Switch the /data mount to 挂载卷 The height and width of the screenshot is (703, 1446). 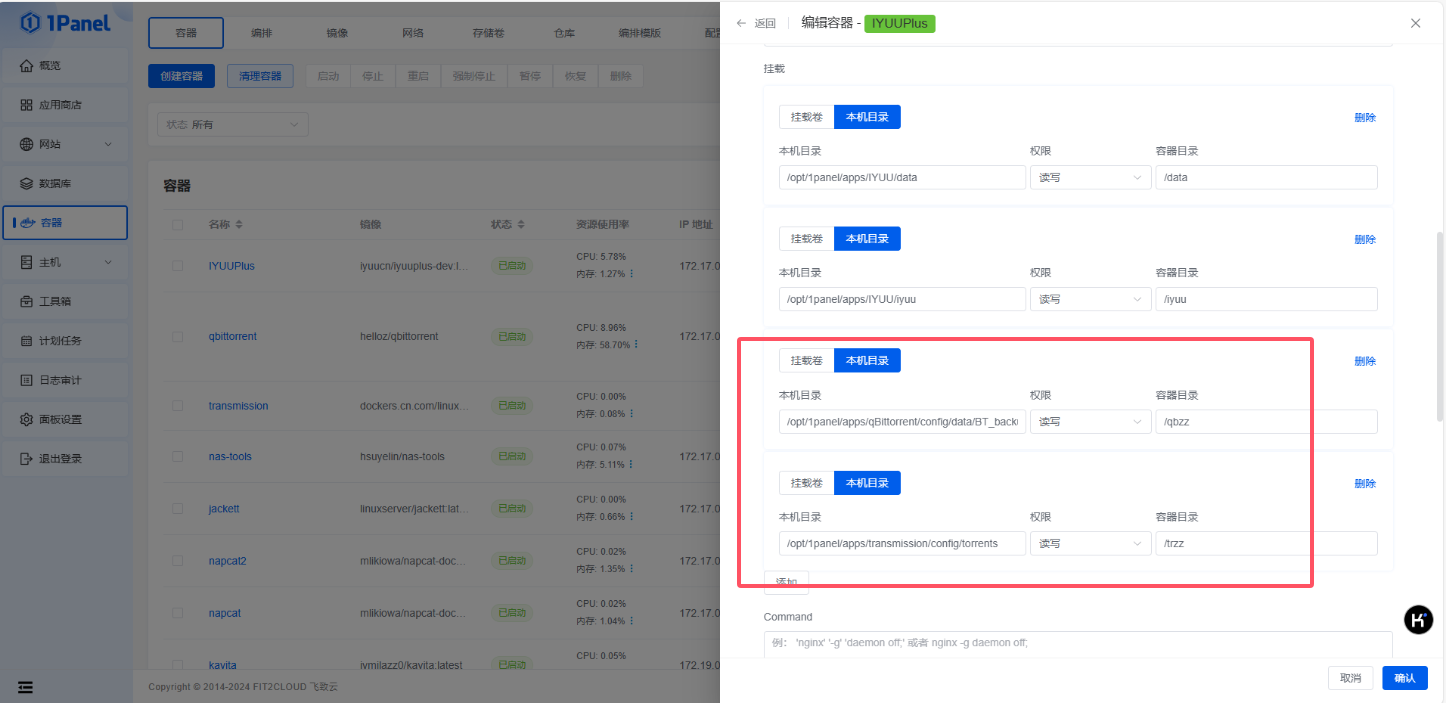807,117
